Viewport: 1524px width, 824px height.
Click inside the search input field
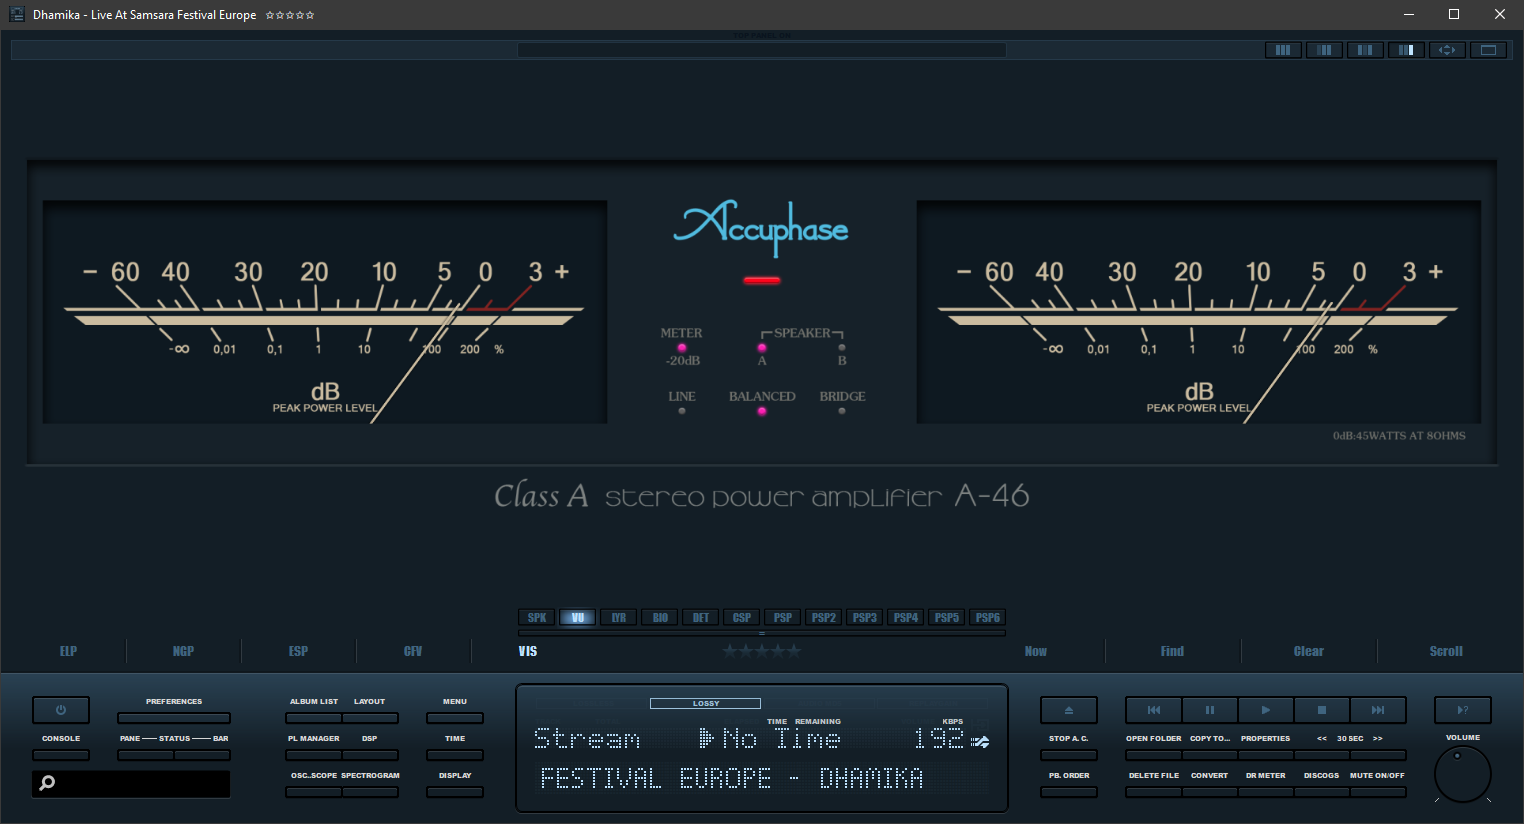tap(131, 784)
